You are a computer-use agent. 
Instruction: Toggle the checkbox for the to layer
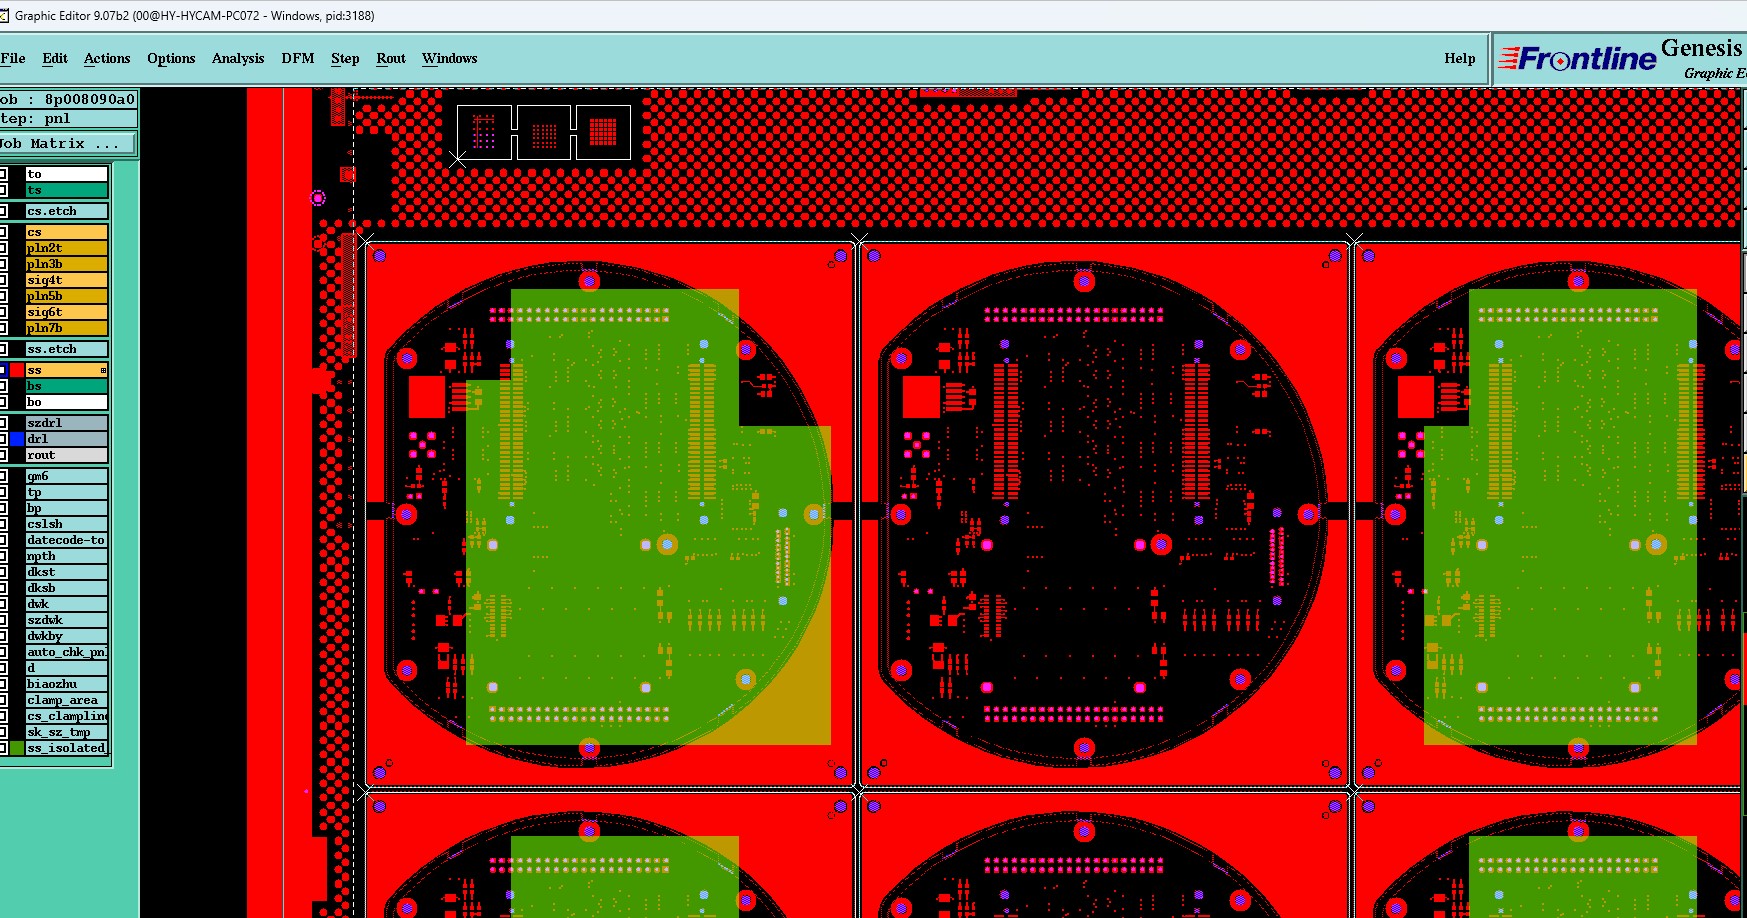(3, 174)
